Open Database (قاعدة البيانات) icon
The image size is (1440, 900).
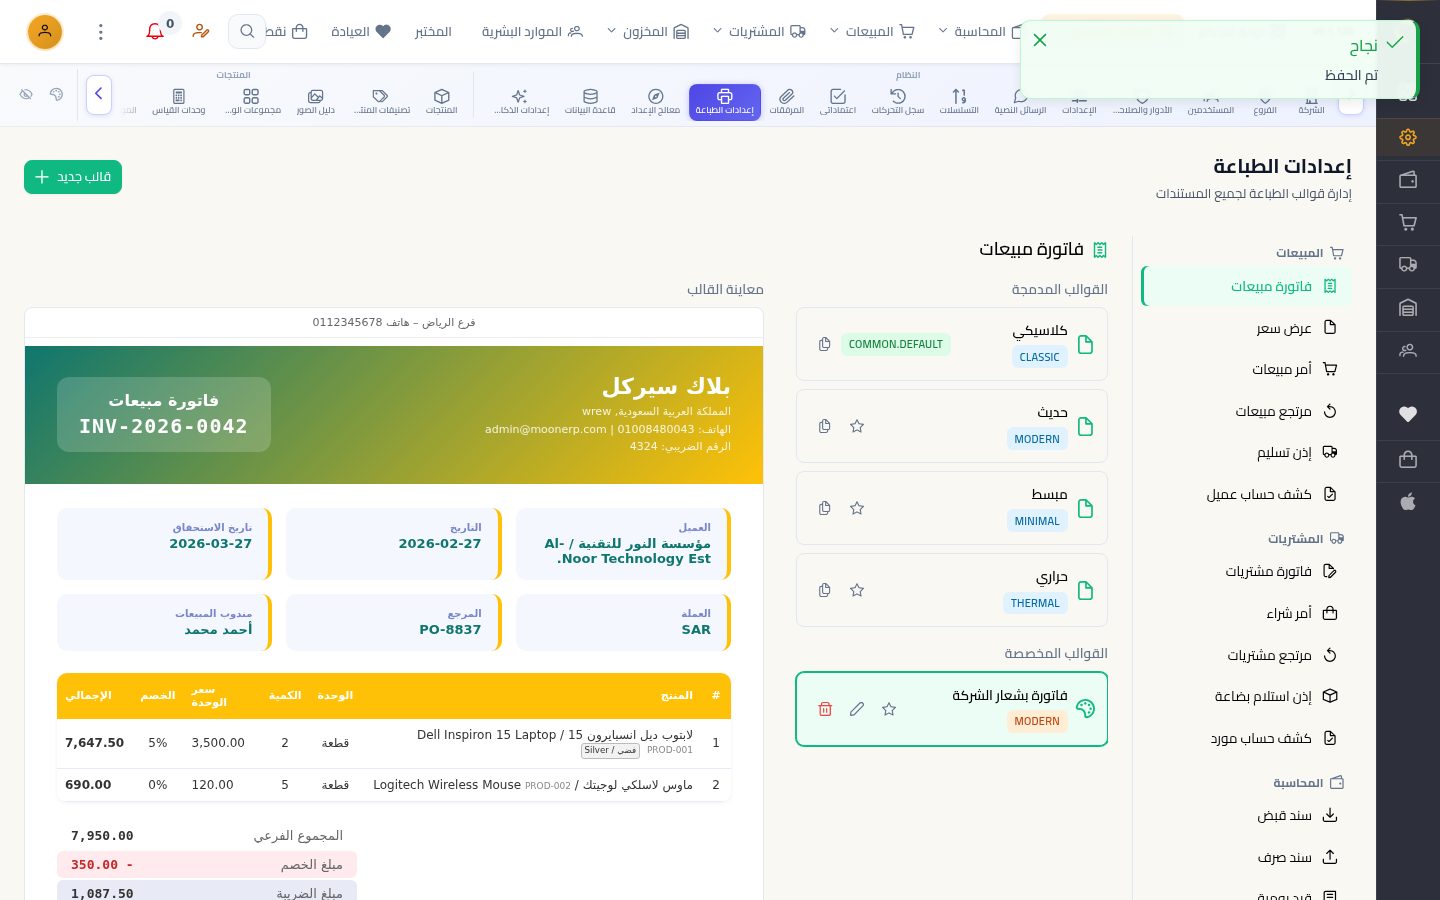[590, 101]
